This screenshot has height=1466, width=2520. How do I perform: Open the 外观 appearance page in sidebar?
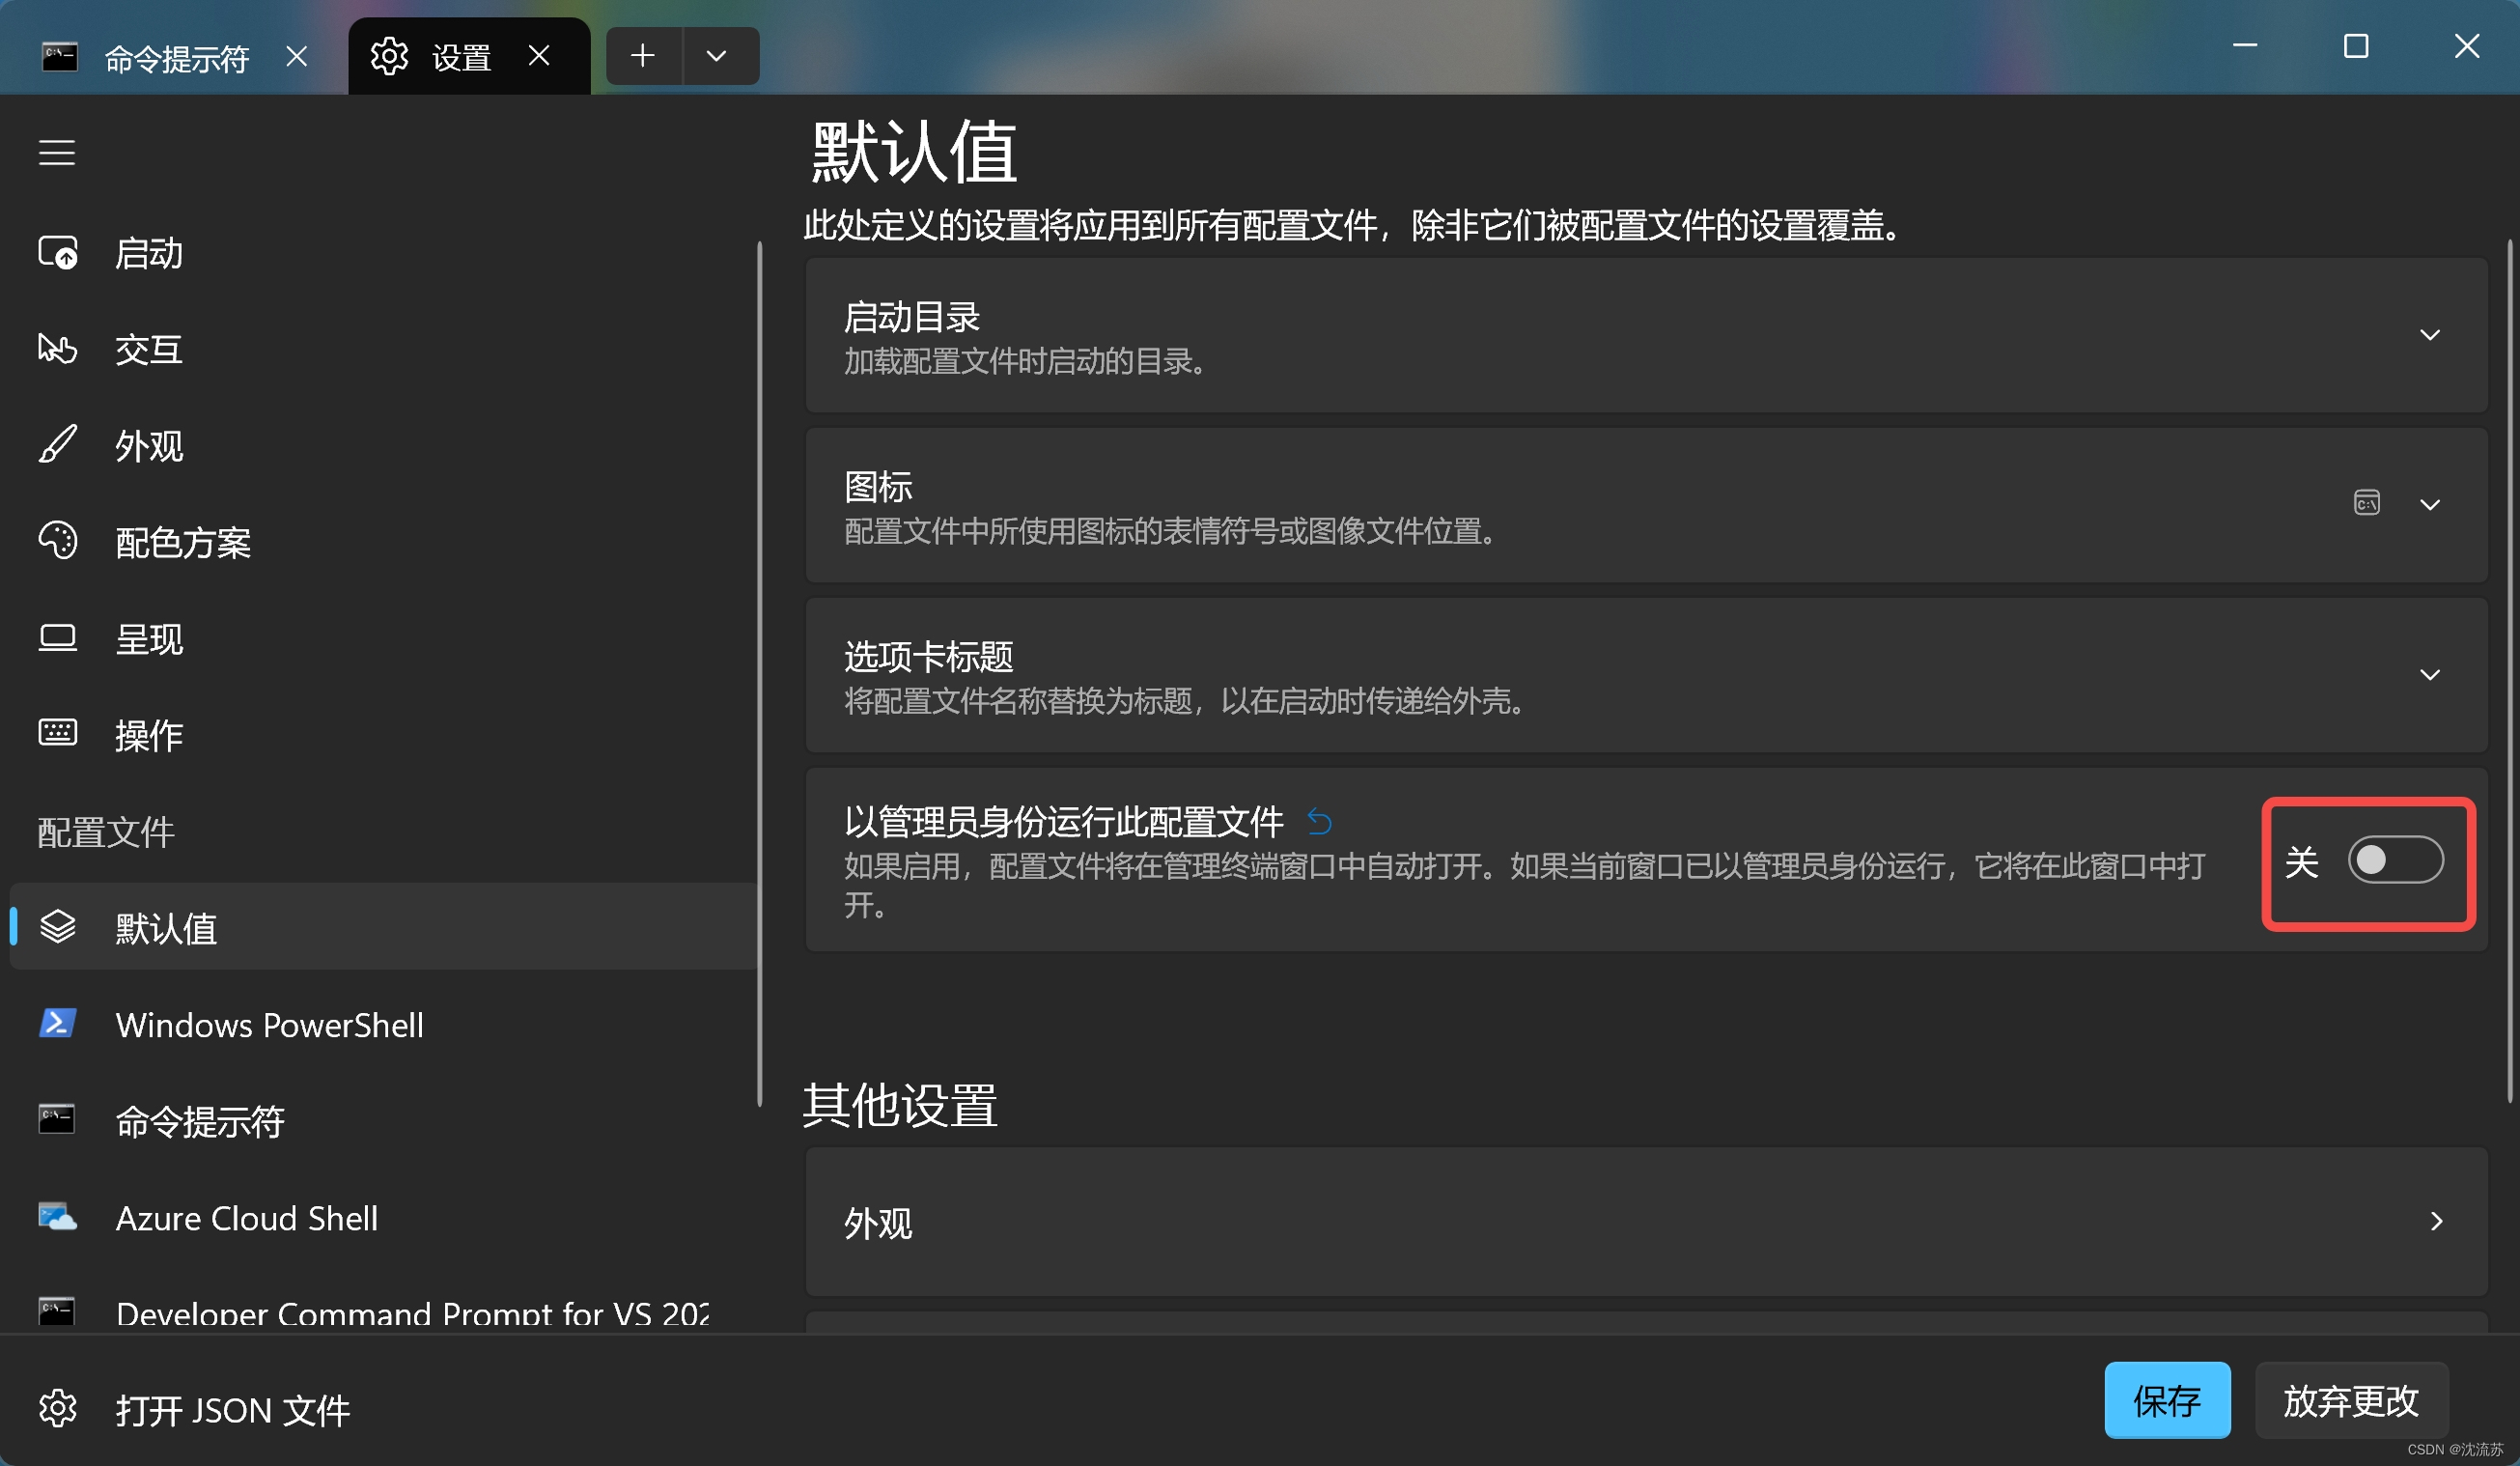(x=148, y=446)
